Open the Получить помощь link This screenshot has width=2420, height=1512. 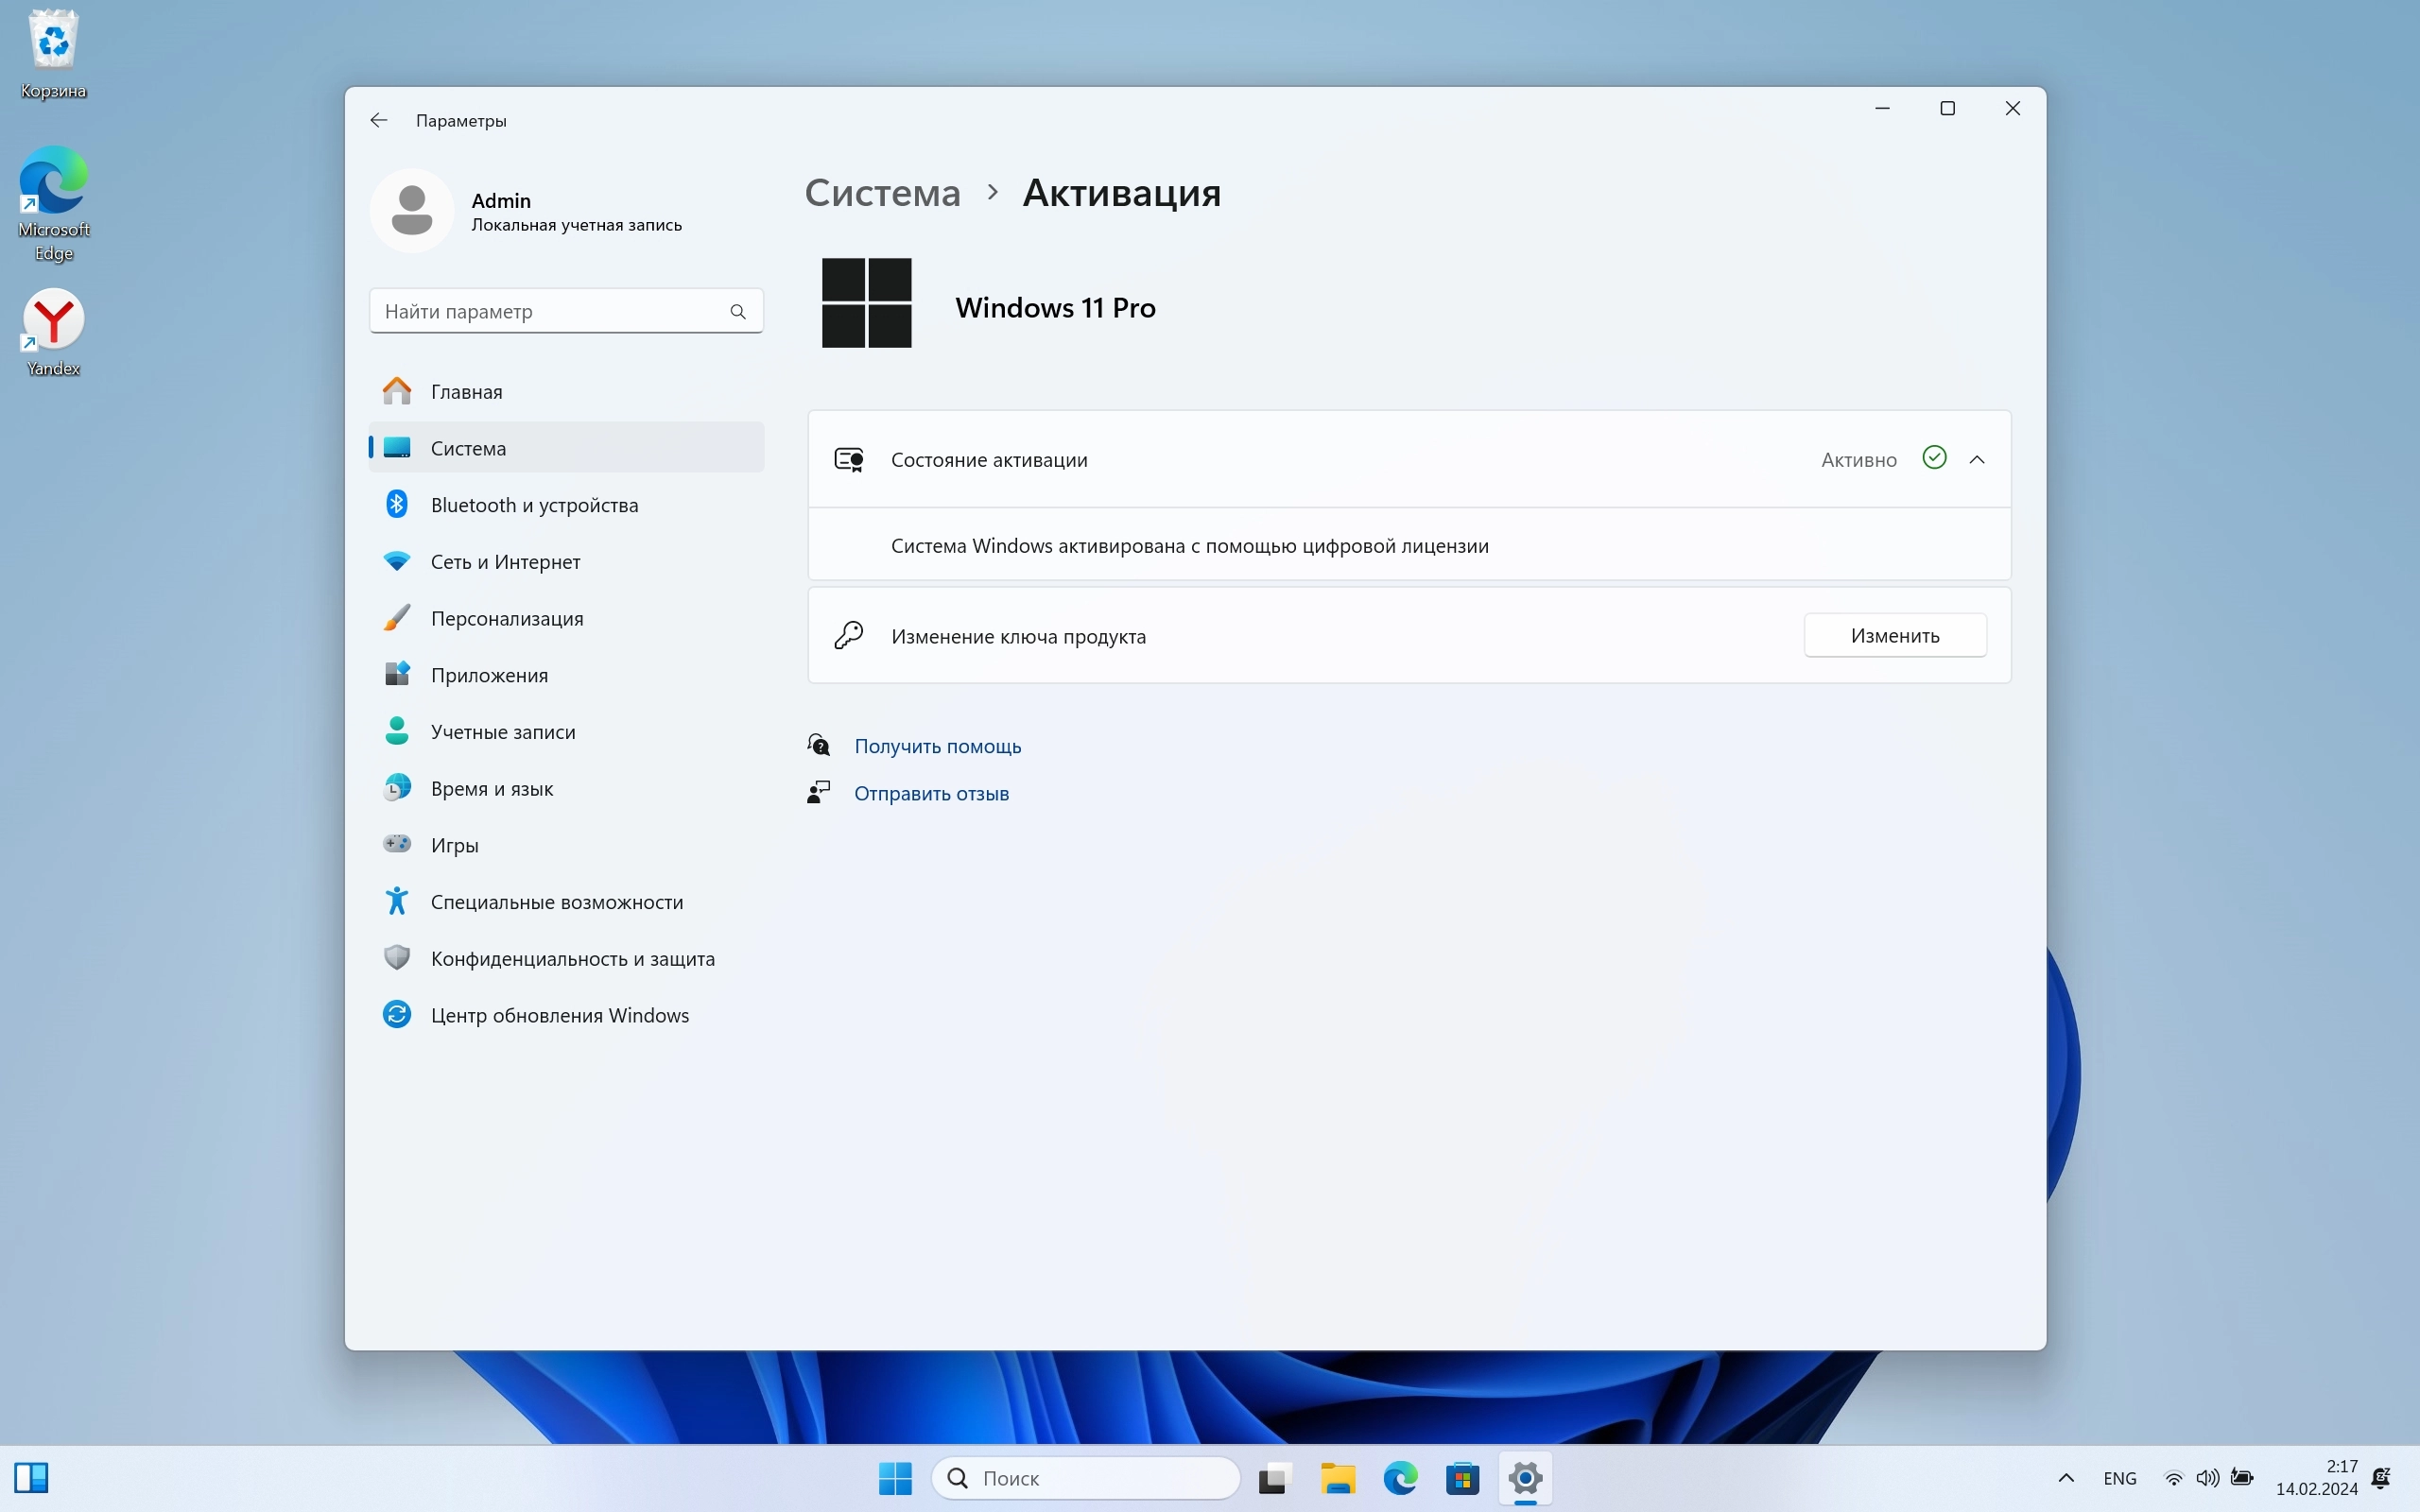(937, 746)
